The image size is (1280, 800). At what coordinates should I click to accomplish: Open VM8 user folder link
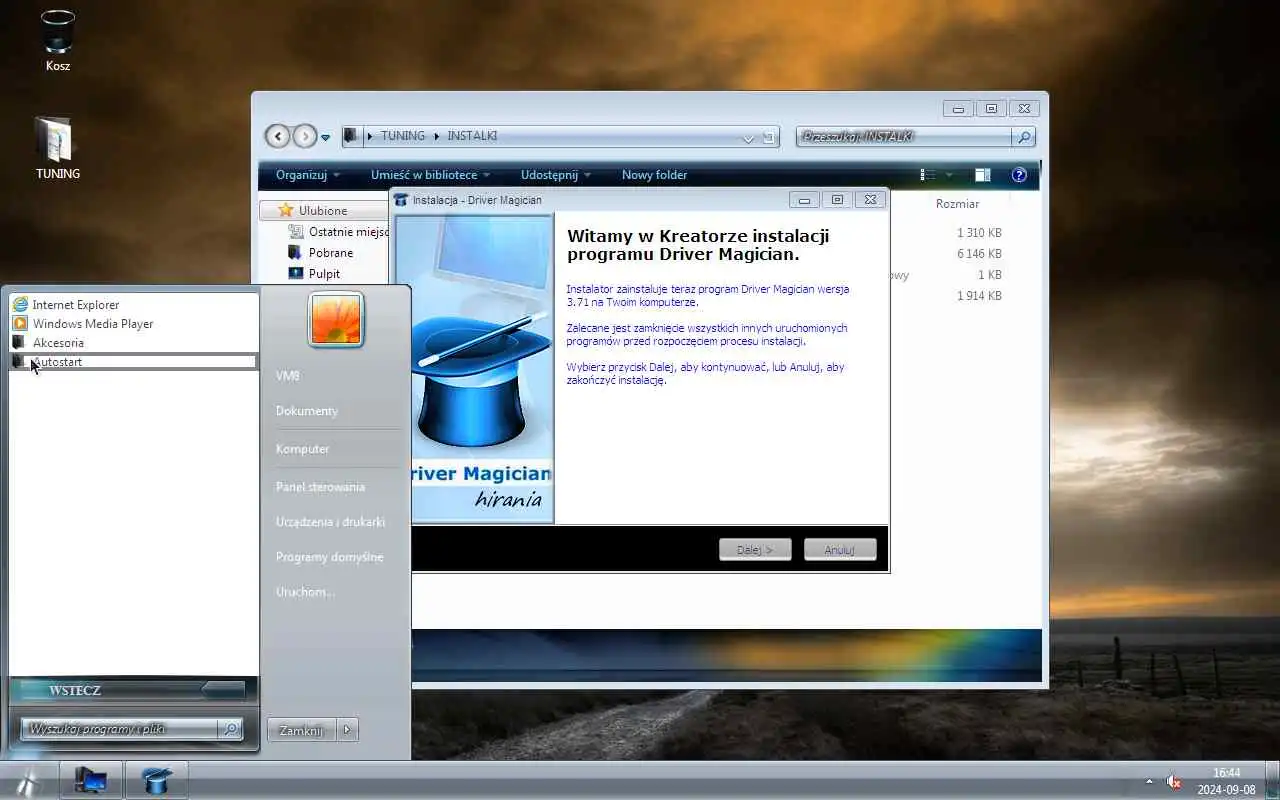pyautogui.click(x=287, y=376)
